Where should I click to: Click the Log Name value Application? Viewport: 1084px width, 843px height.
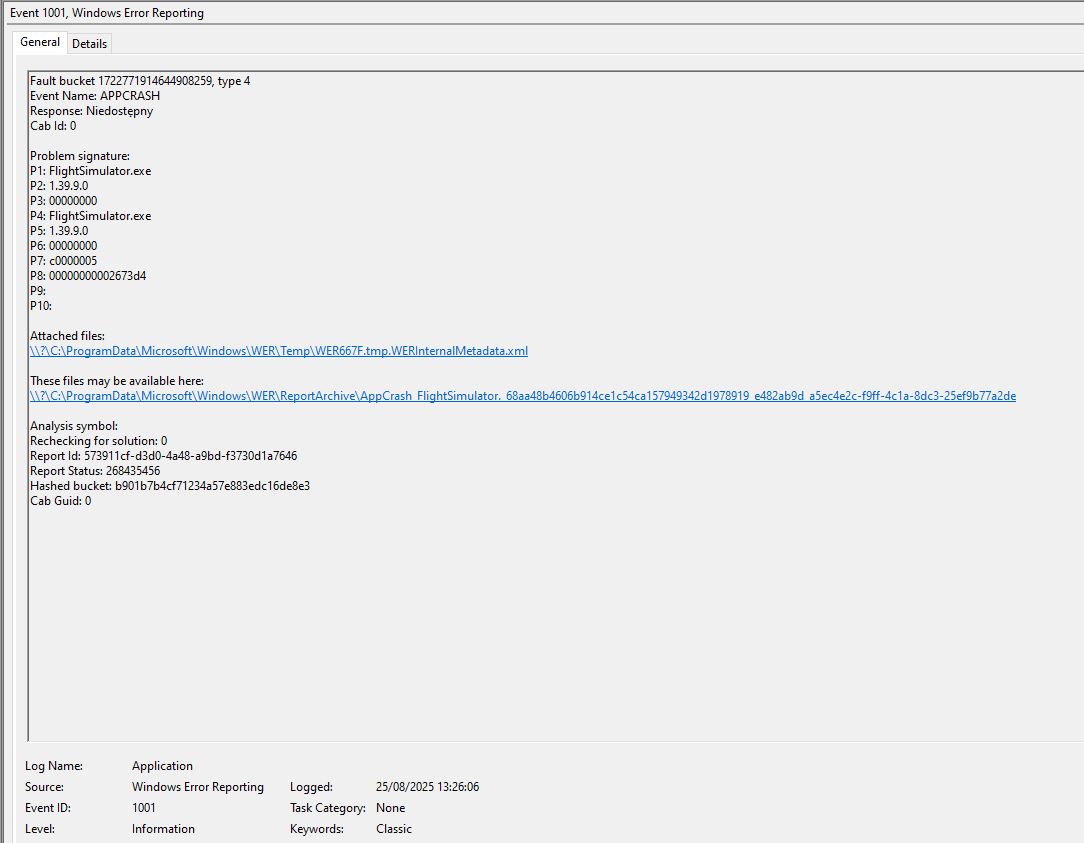click(x=162, y=766)
